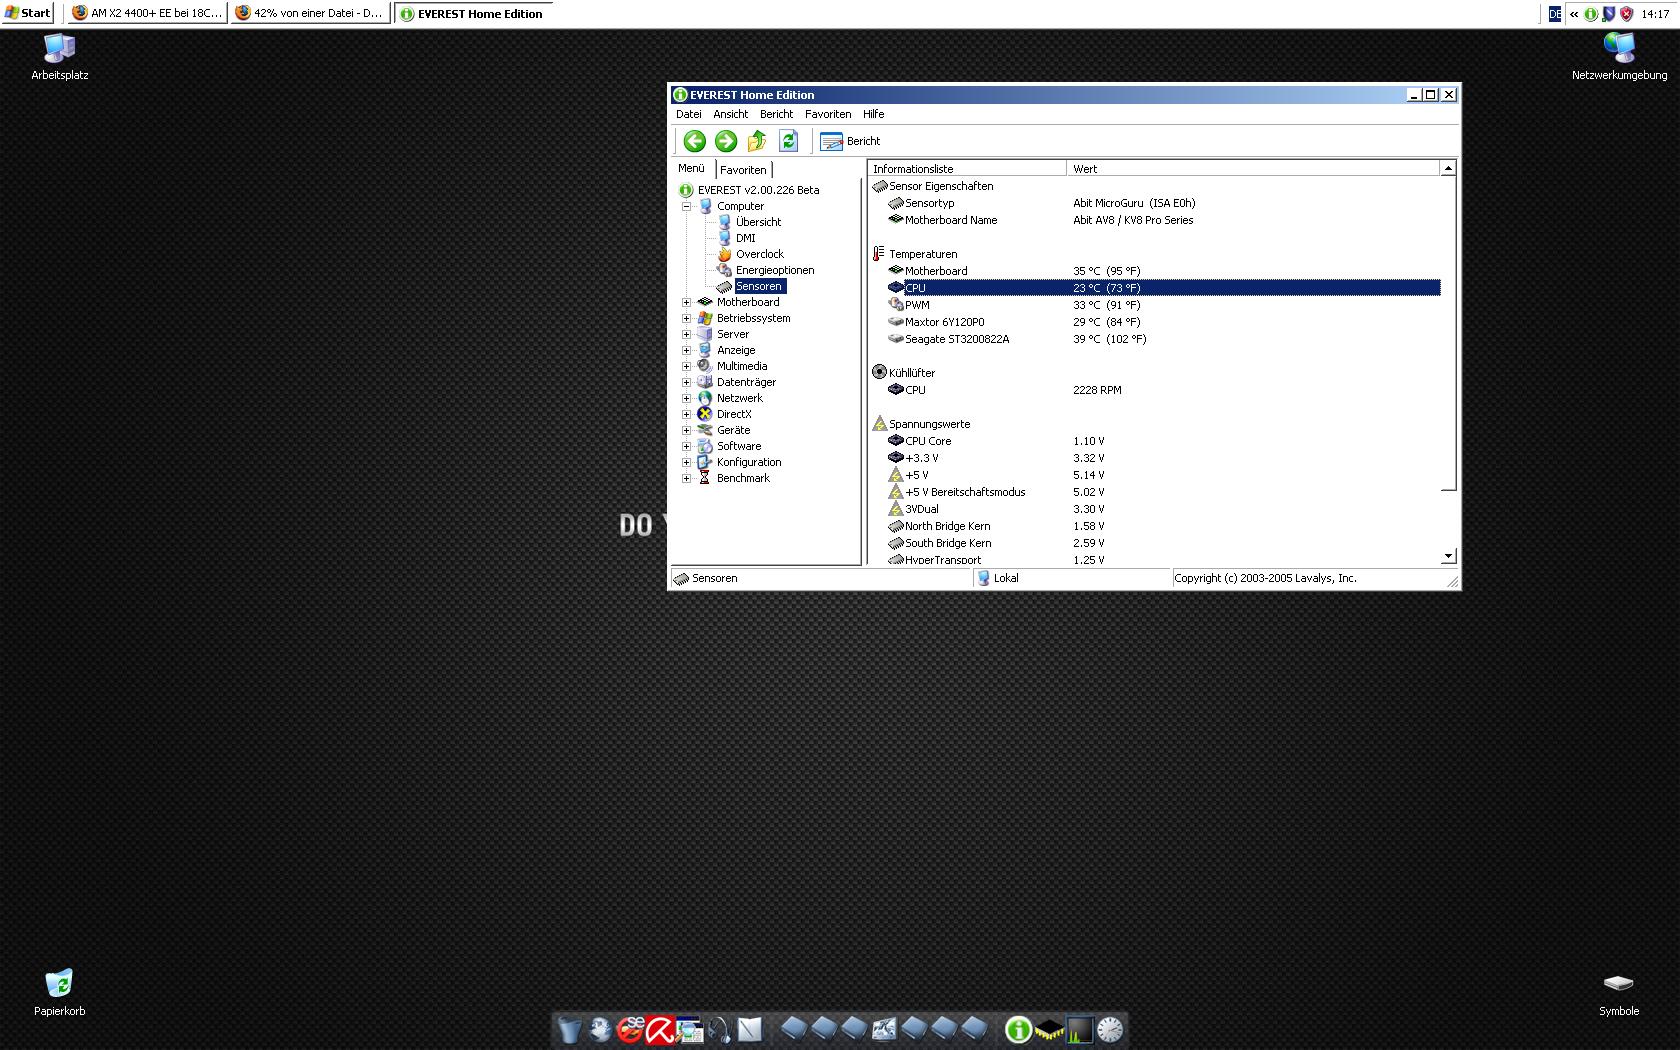This screenshot has height=1050, width=1680.
Task: Select the Motherboard Name row
Action: [x=1163, y=220]
